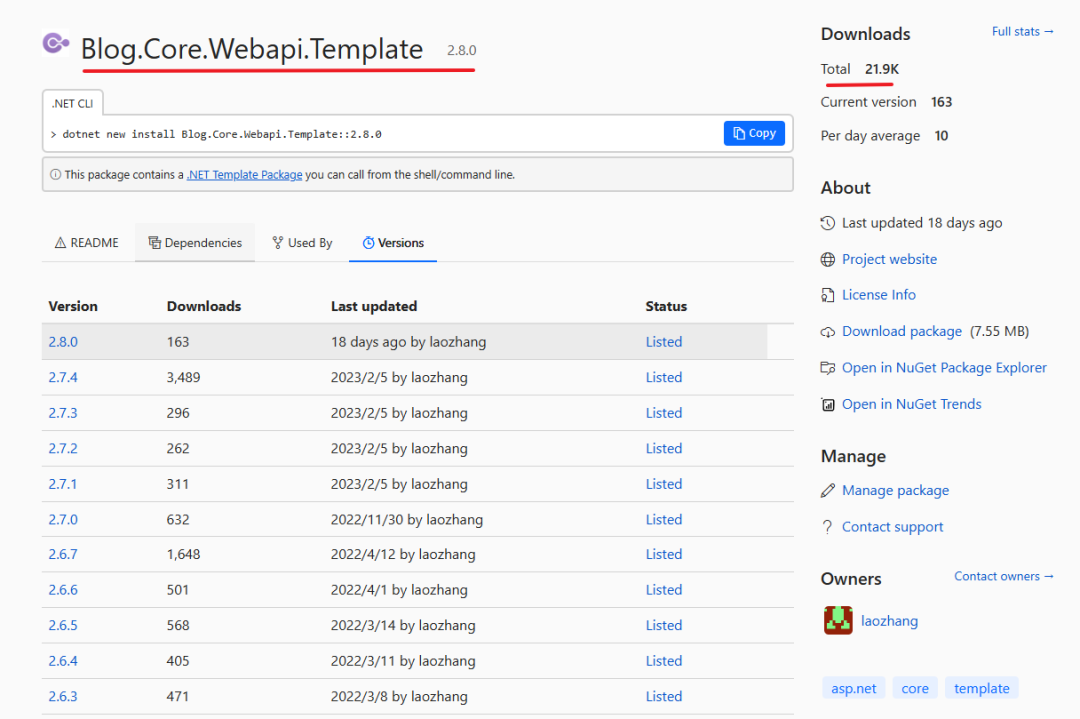
Task: Open version 2.6.7 link
Action: (x=63, y=554)
